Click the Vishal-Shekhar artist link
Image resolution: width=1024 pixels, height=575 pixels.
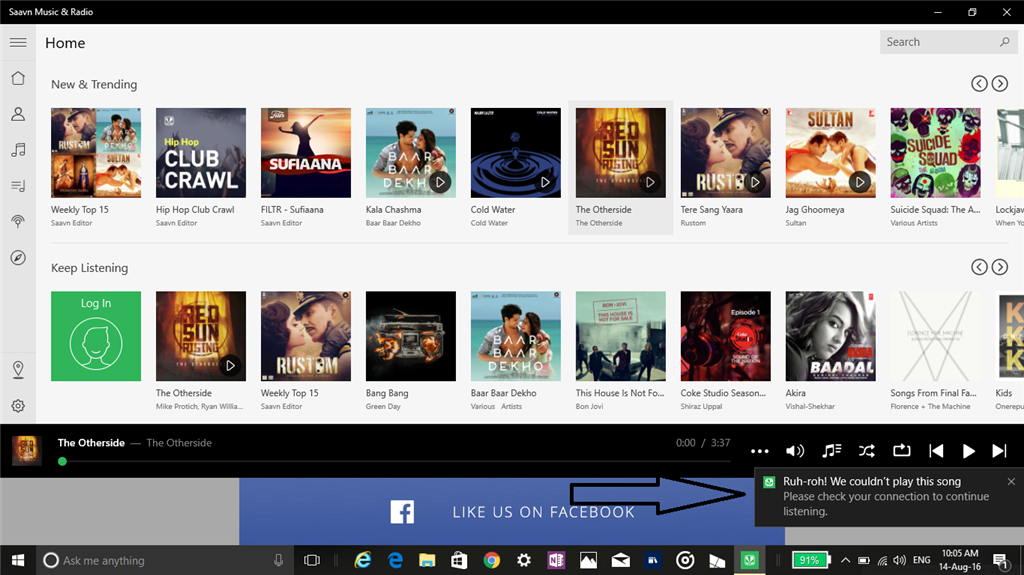point(810,406)
